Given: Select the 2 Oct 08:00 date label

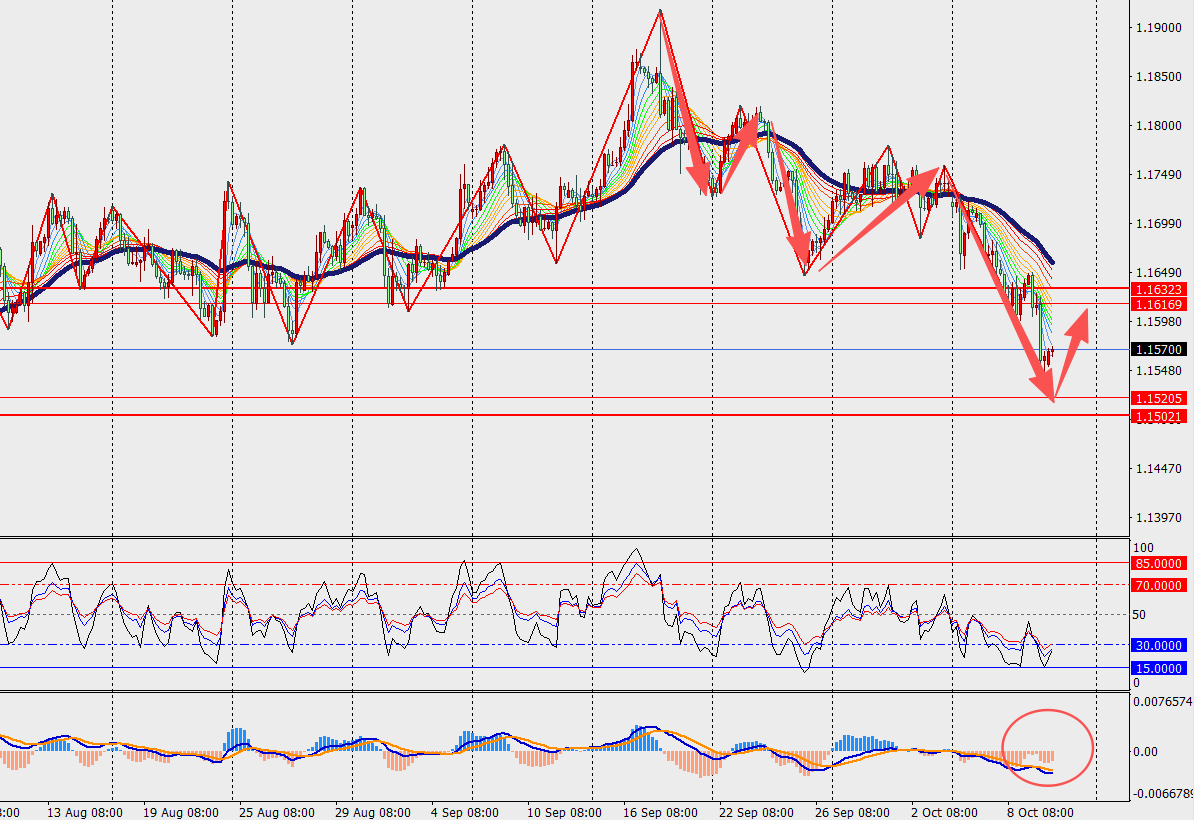Looking at the screenshot, I should [944, 812].
